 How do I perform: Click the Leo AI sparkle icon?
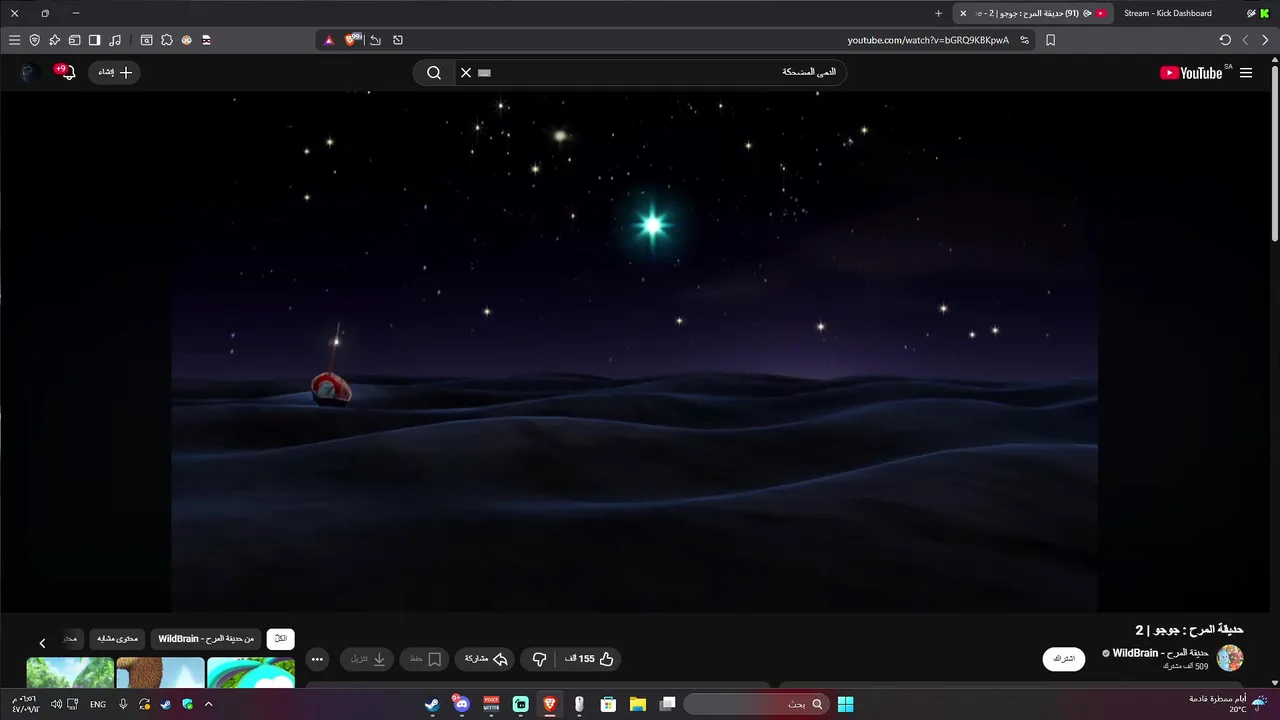point(54,40)
